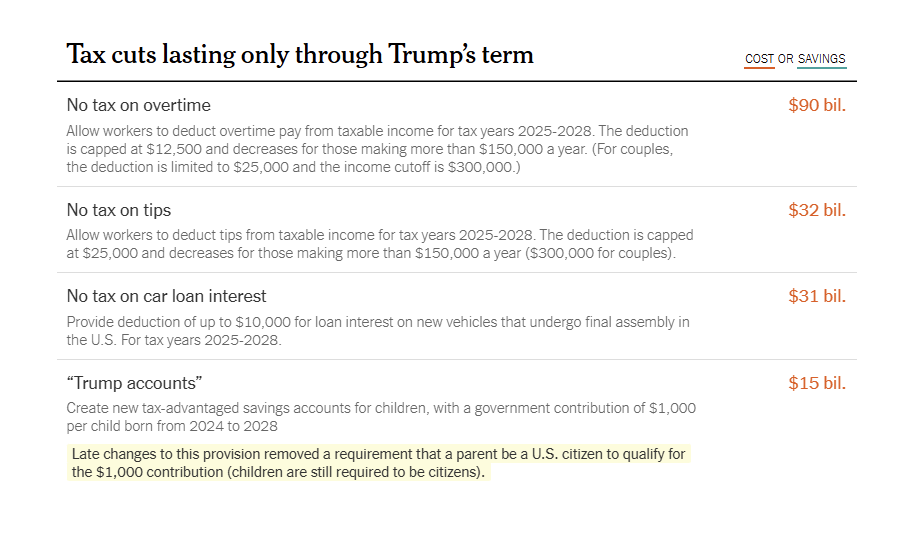Select the "Trump accounts" heading

(134, 383)
